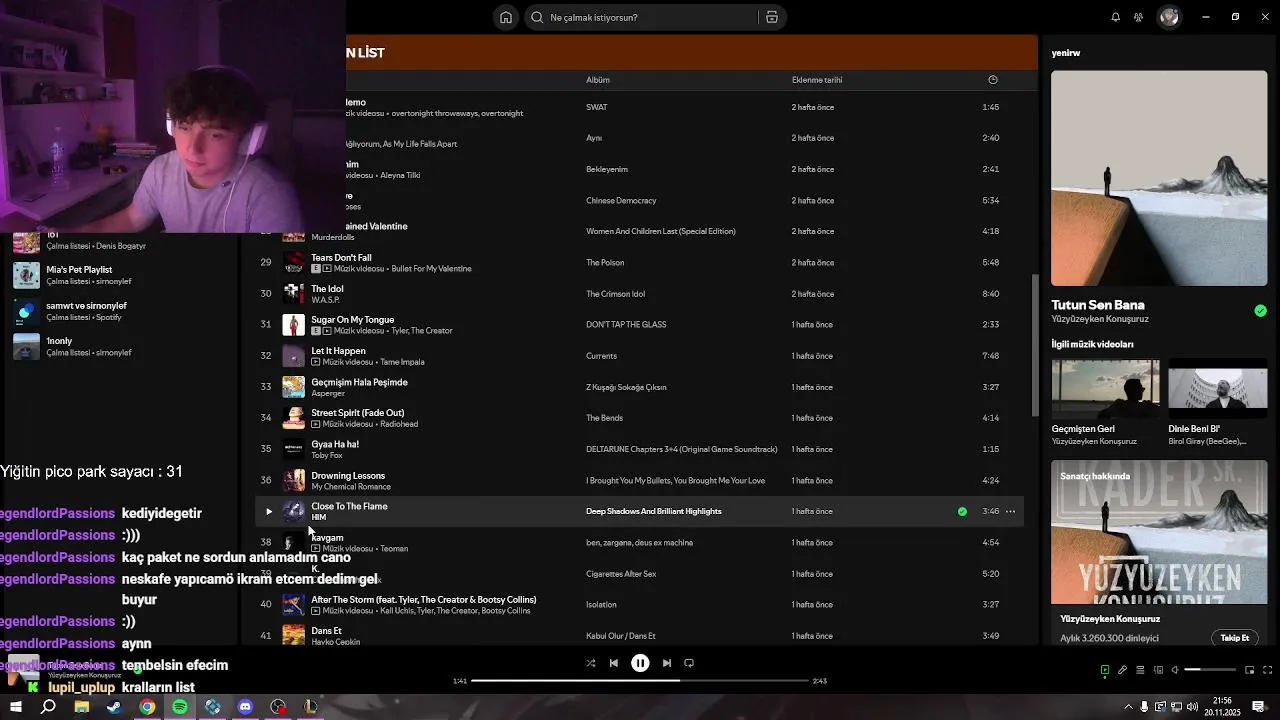Image resolution: width=1280 pixels, height=720 pixels.
Task: Open the lyrics microphone icon
Action: pyautogui.click(x=1122, y=670)
